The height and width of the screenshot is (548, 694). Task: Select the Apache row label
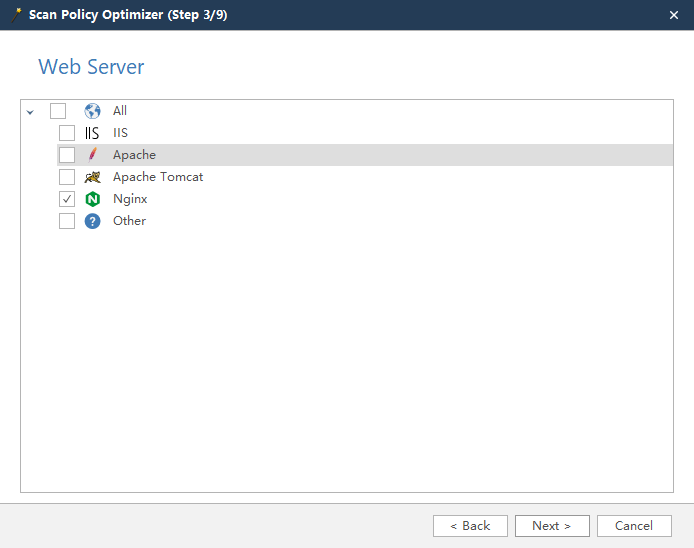point(134,155)
